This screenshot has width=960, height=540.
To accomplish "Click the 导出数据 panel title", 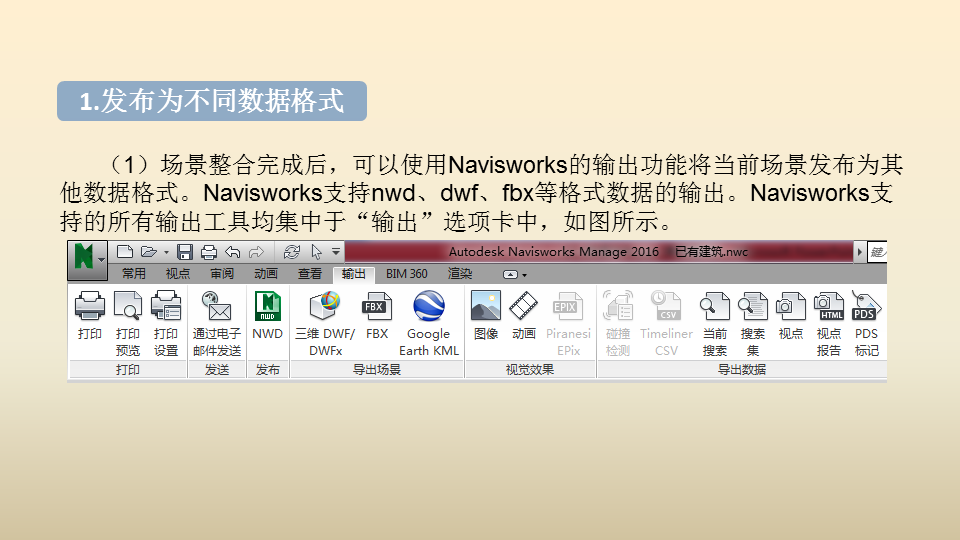I will point(742,370).
